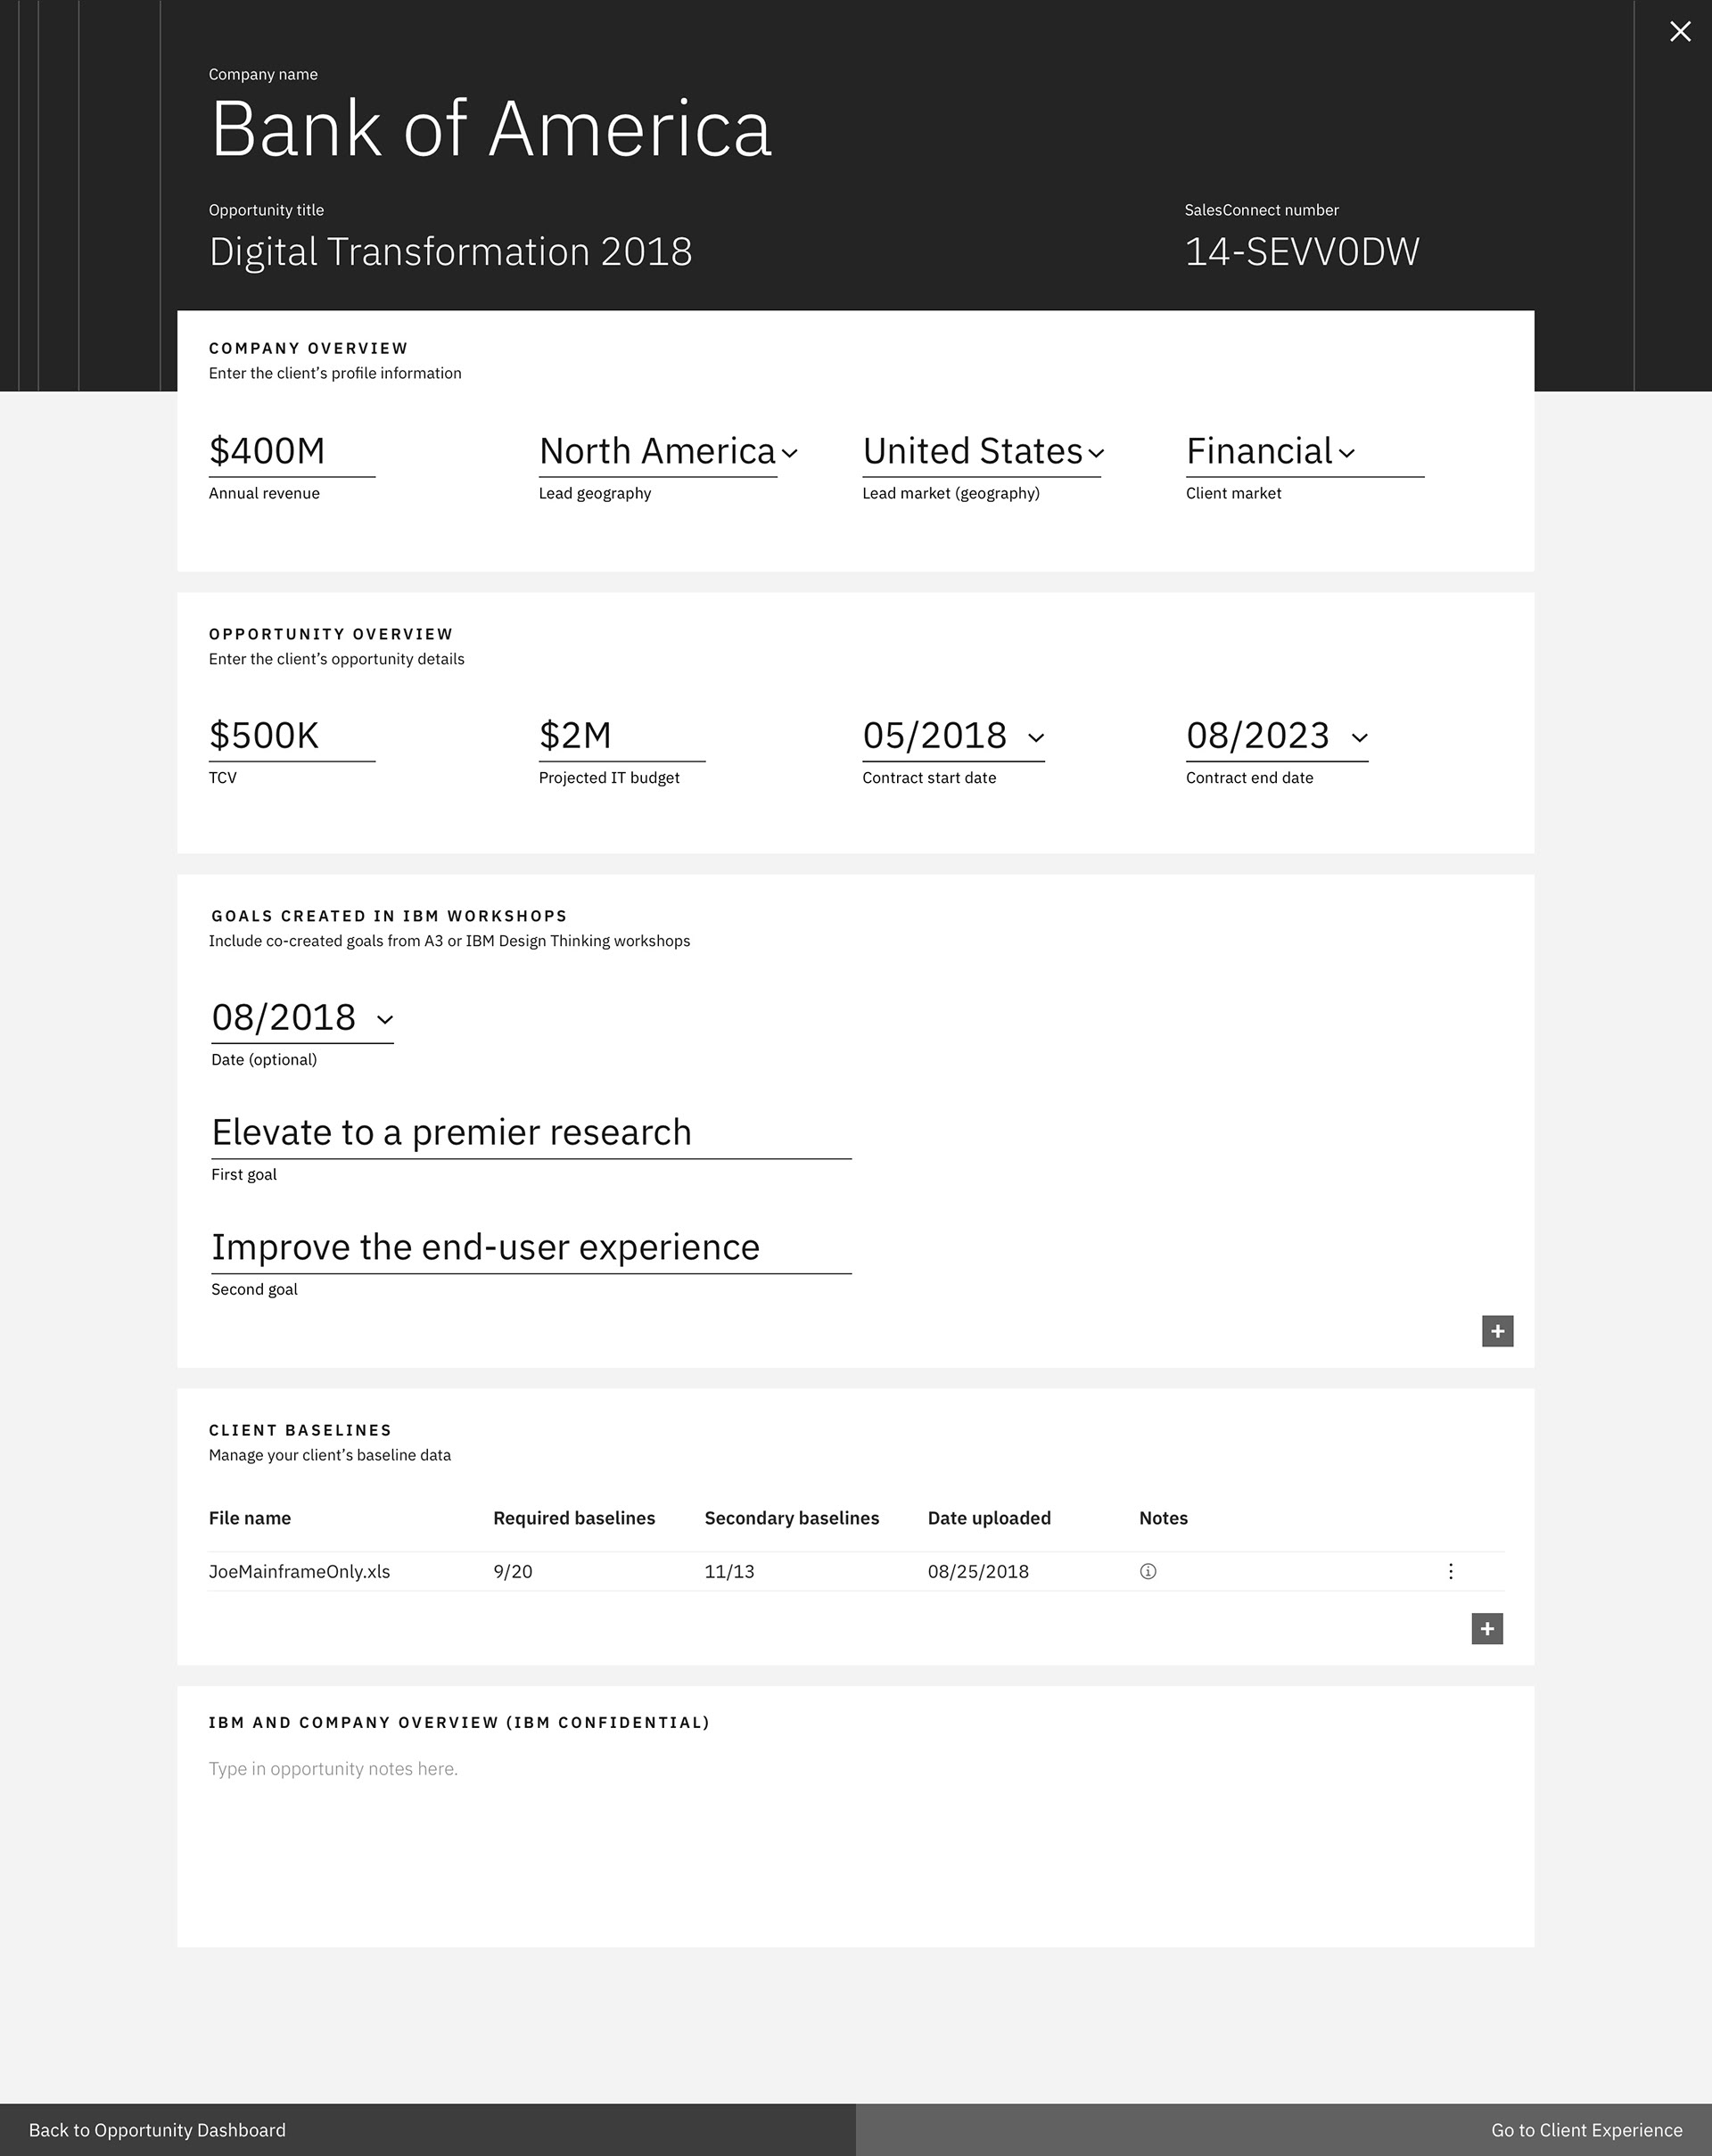The height and width of the screenshot is (2156, 1712).
Task: Click the Required baselines value 9/20
Action: (513, 1571)
